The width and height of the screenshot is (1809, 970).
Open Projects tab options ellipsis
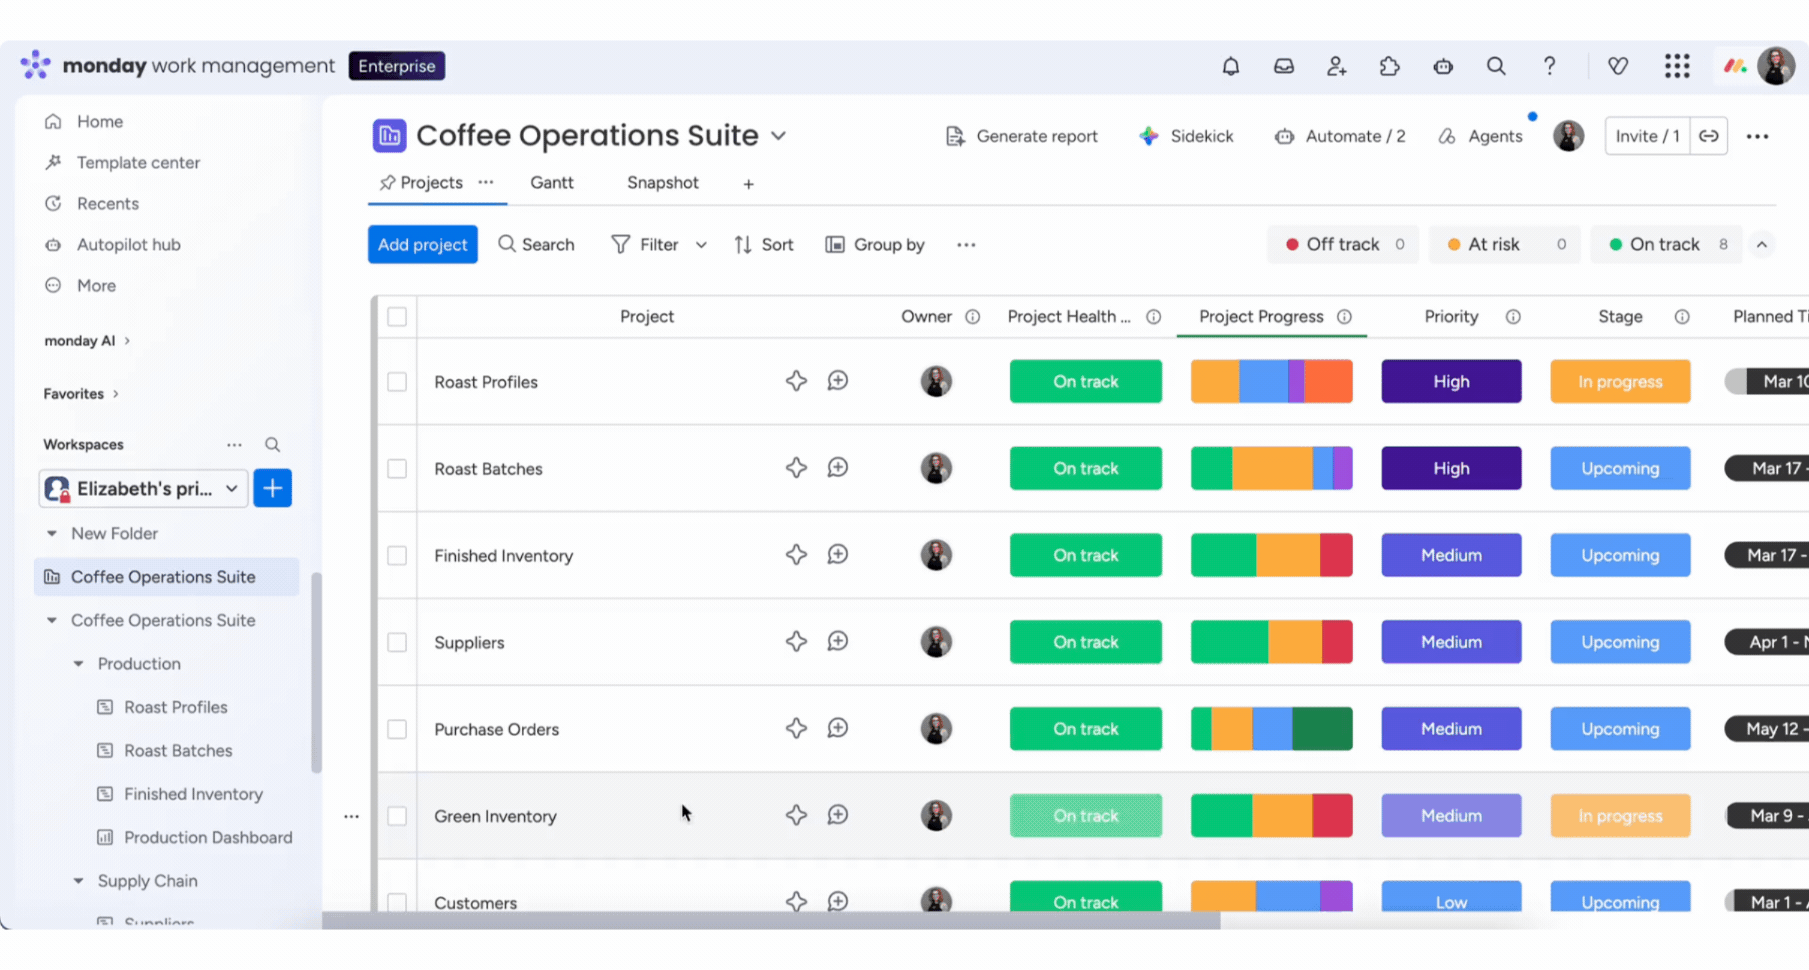(486, 182)
